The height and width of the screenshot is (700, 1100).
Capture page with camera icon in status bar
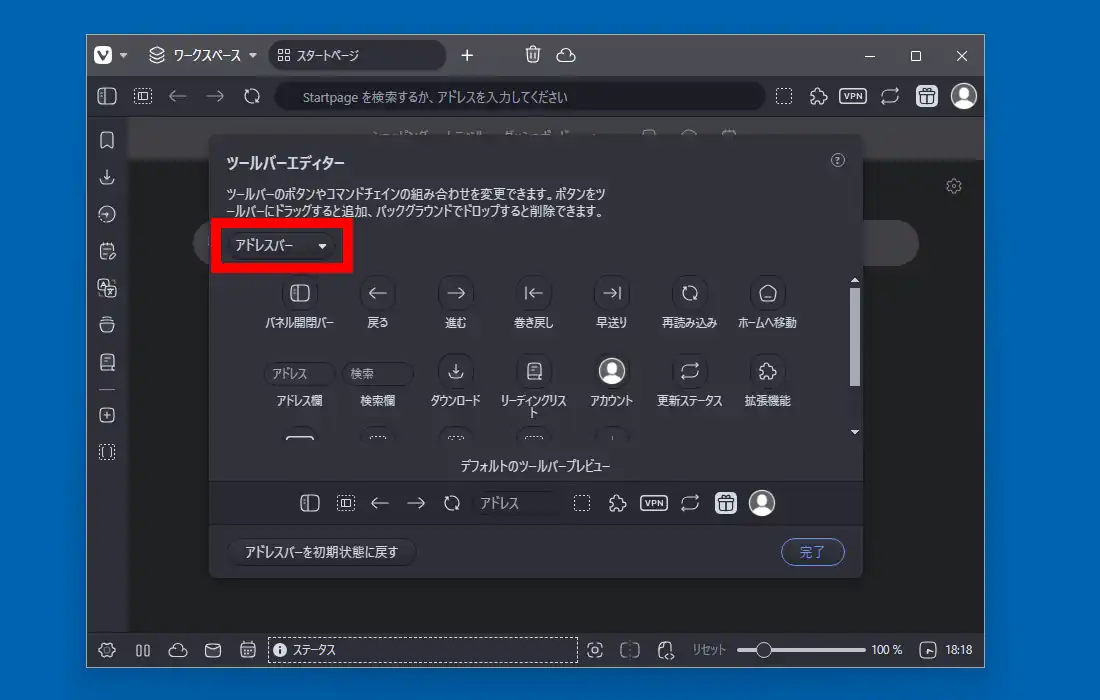[x=595, y=650]
